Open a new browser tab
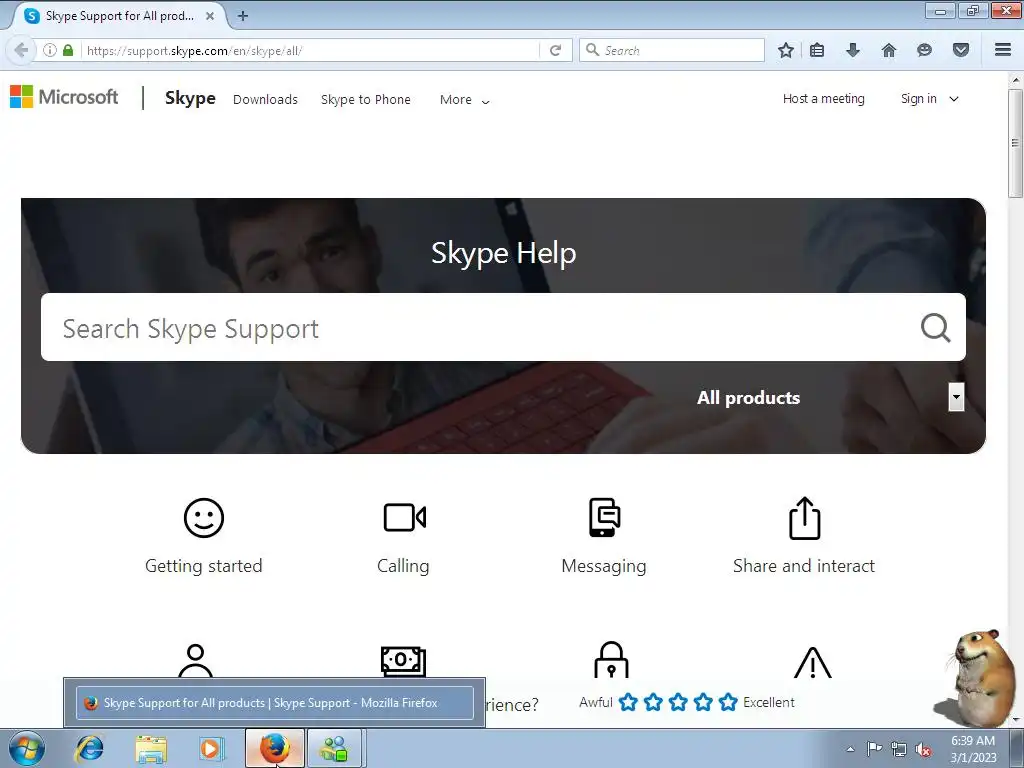Screen dimensions: 1024x768 tap(243, 16)
